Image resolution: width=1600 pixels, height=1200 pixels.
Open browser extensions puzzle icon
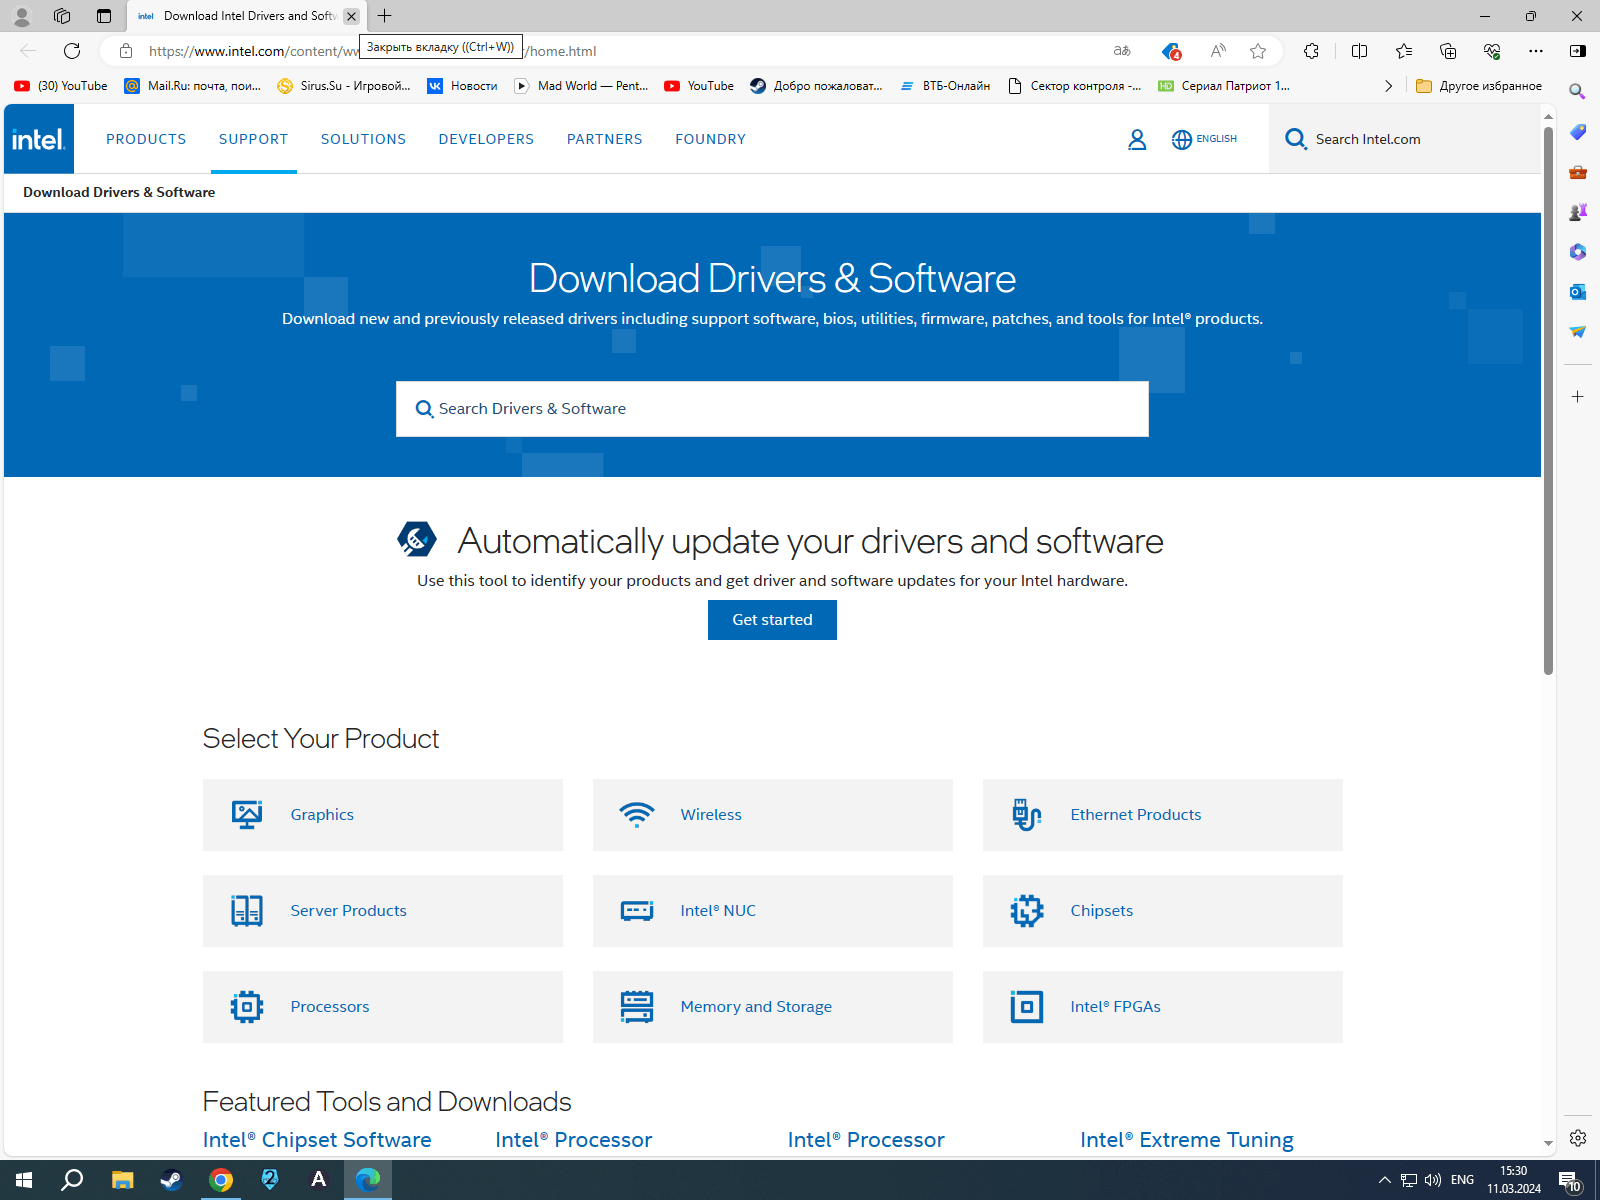(1312, 51)
